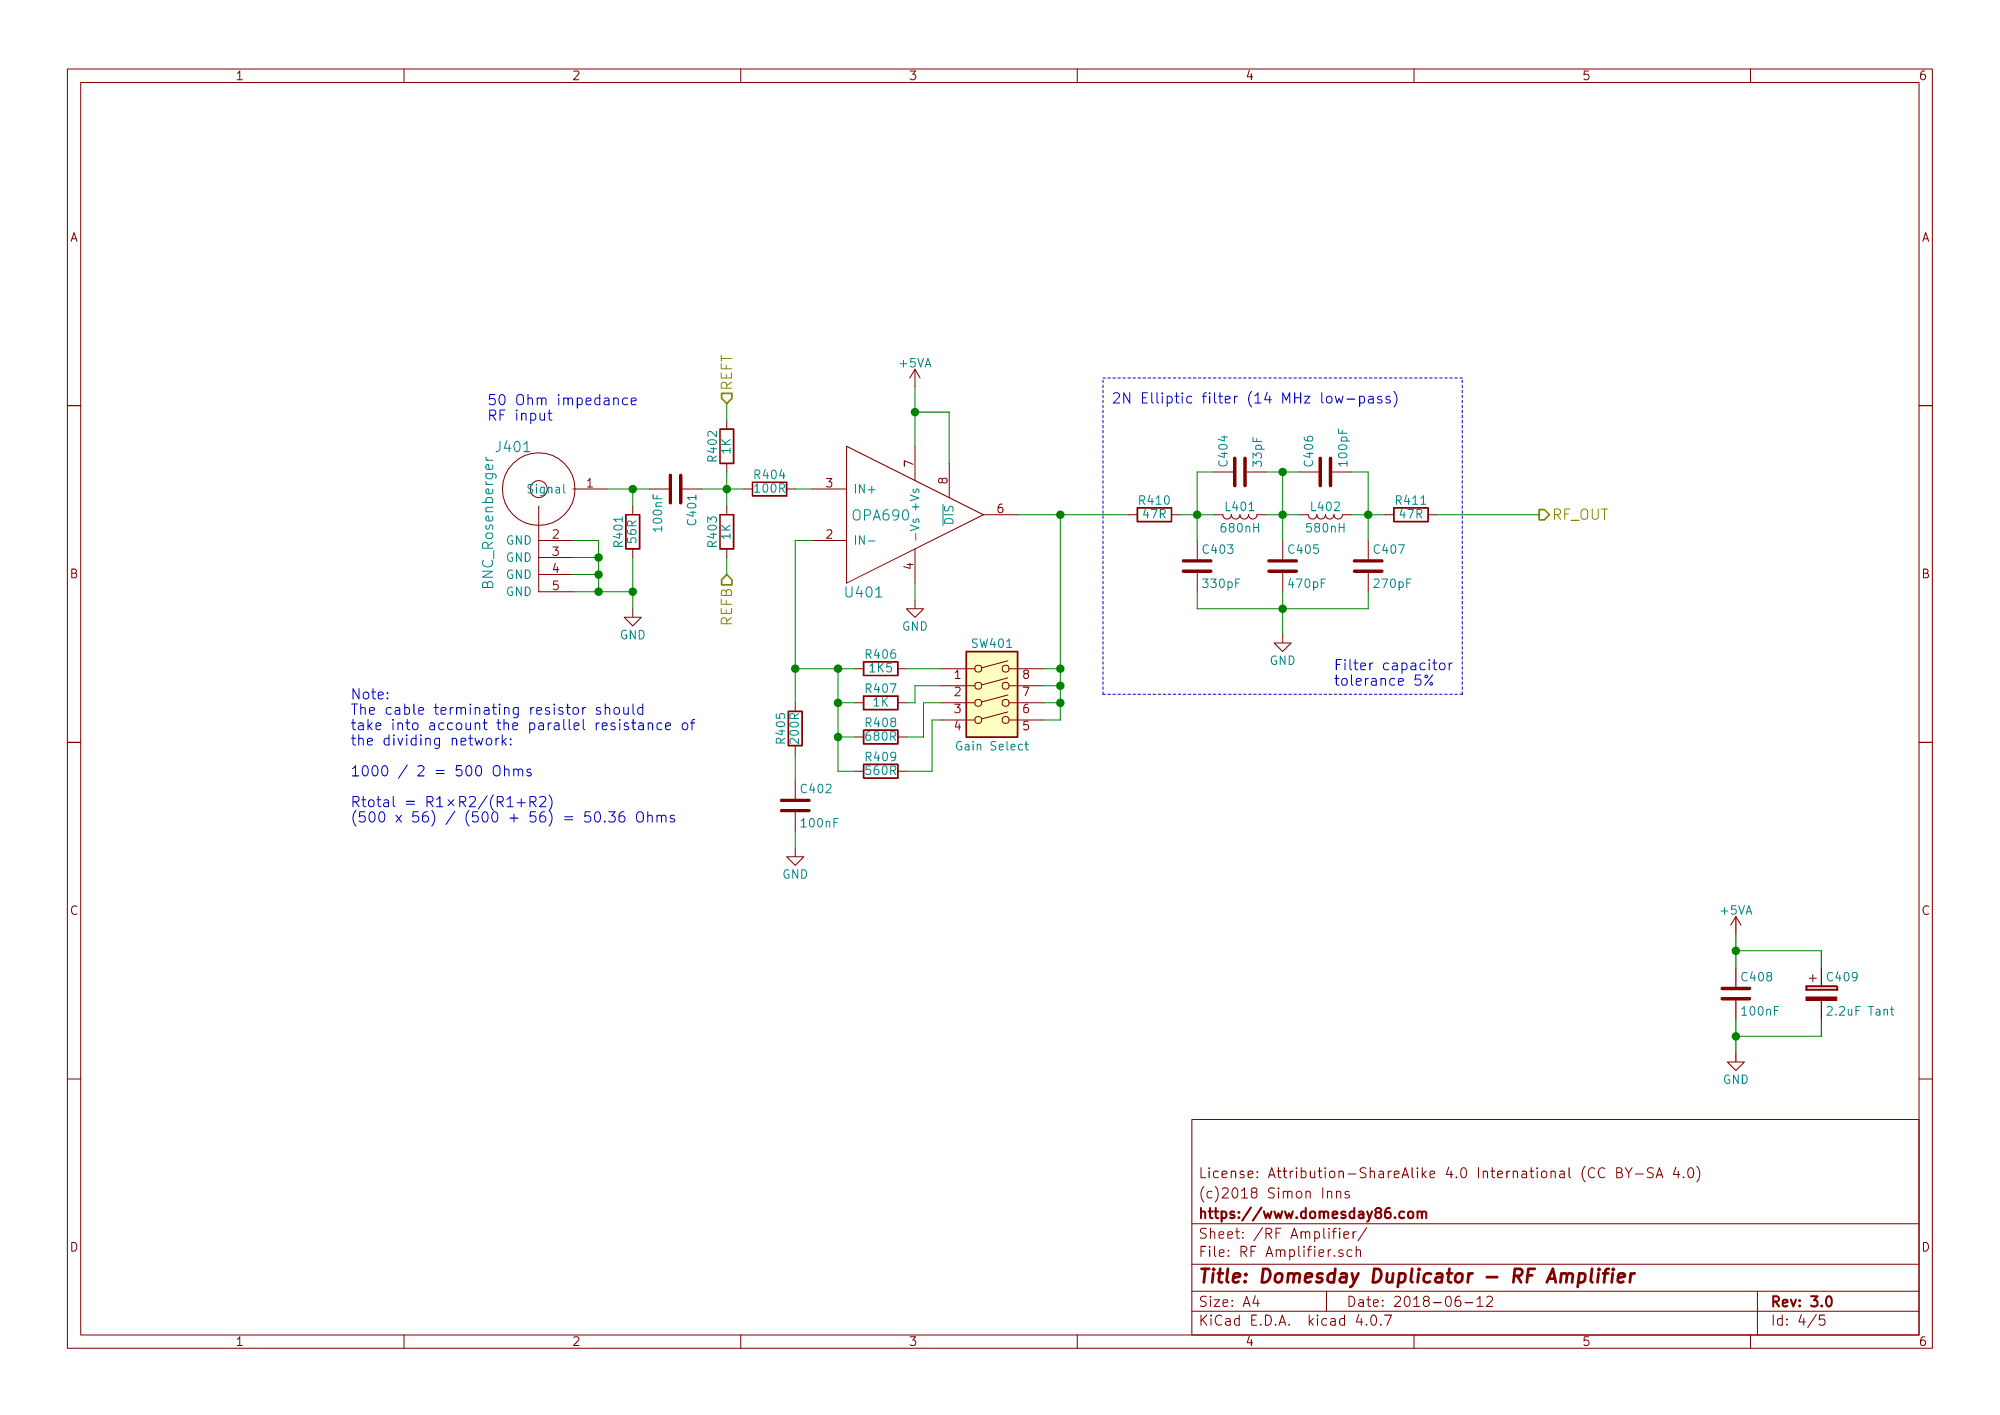The width and height of the screenshot is (2000, 1415).
Task: Click the R405 200R resistor
Action: point(795,728)
